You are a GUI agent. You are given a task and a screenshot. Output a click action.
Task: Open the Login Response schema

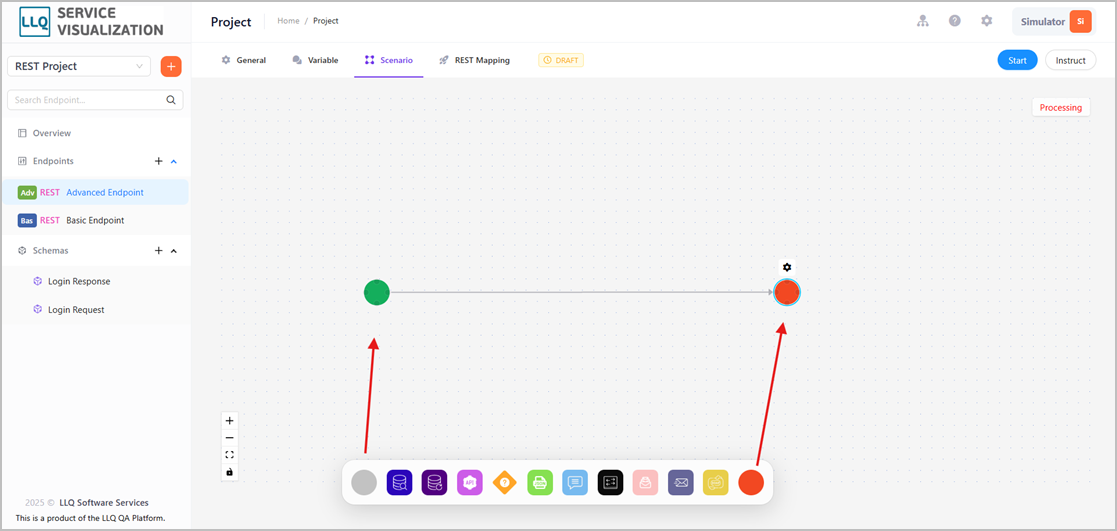click(x=79, y=282)
